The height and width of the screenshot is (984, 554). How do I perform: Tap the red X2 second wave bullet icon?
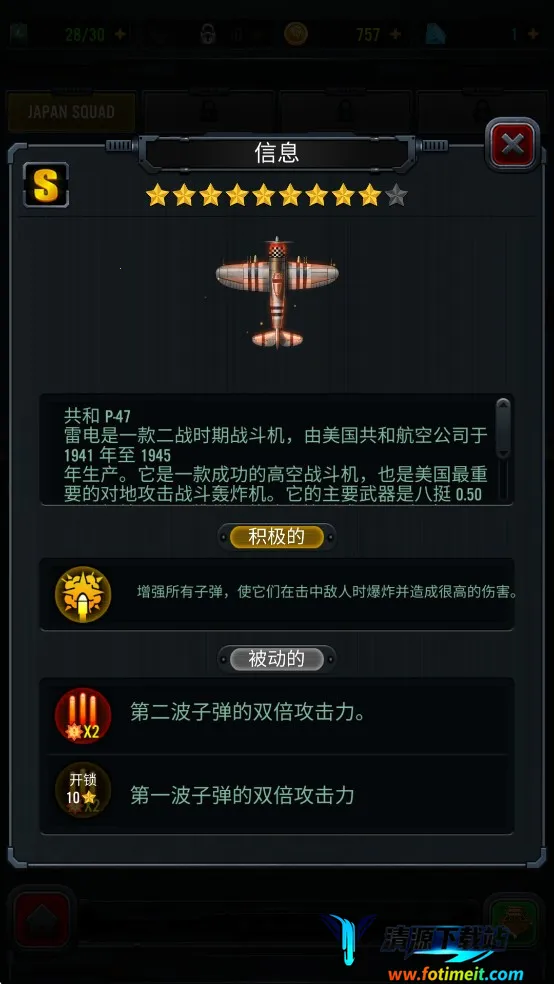(83, 716)
